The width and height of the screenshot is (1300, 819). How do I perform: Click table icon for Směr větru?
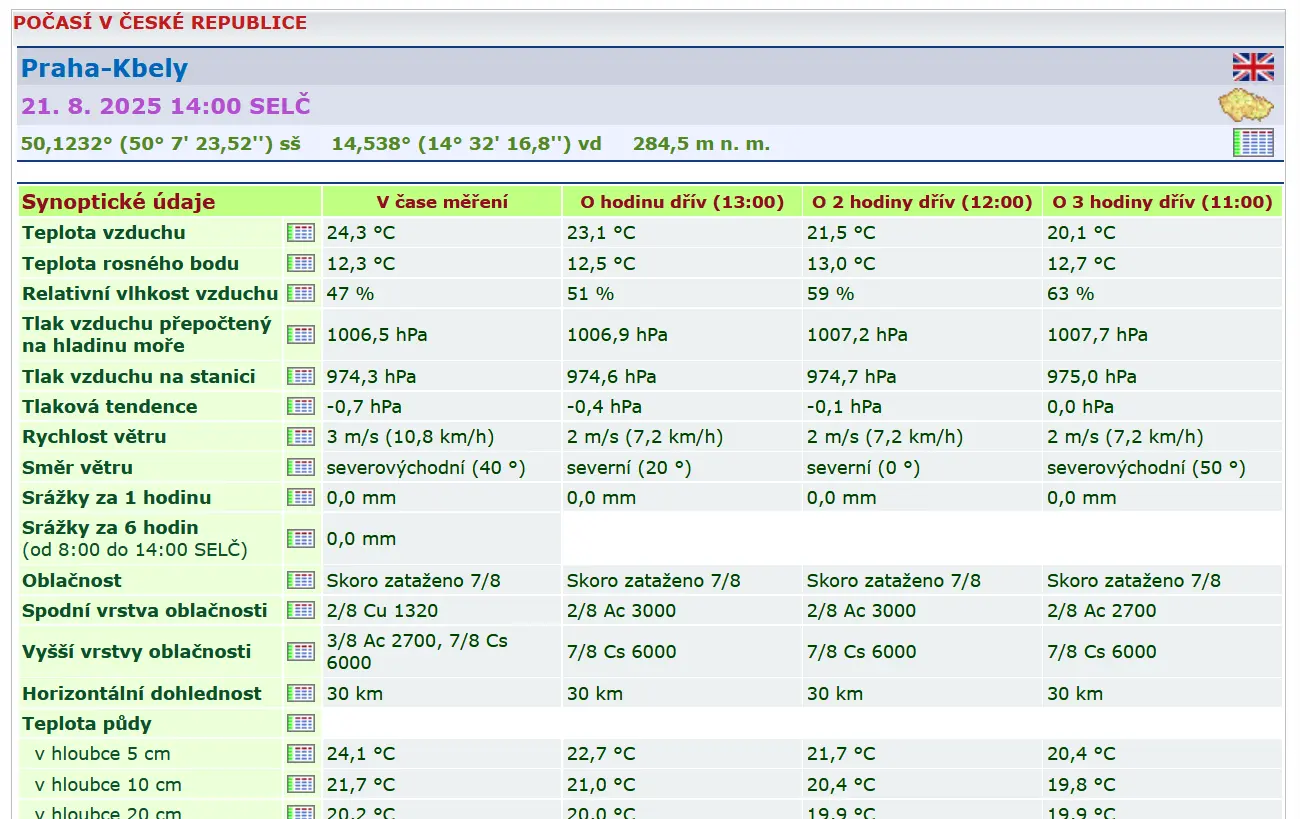coord(300,467)
